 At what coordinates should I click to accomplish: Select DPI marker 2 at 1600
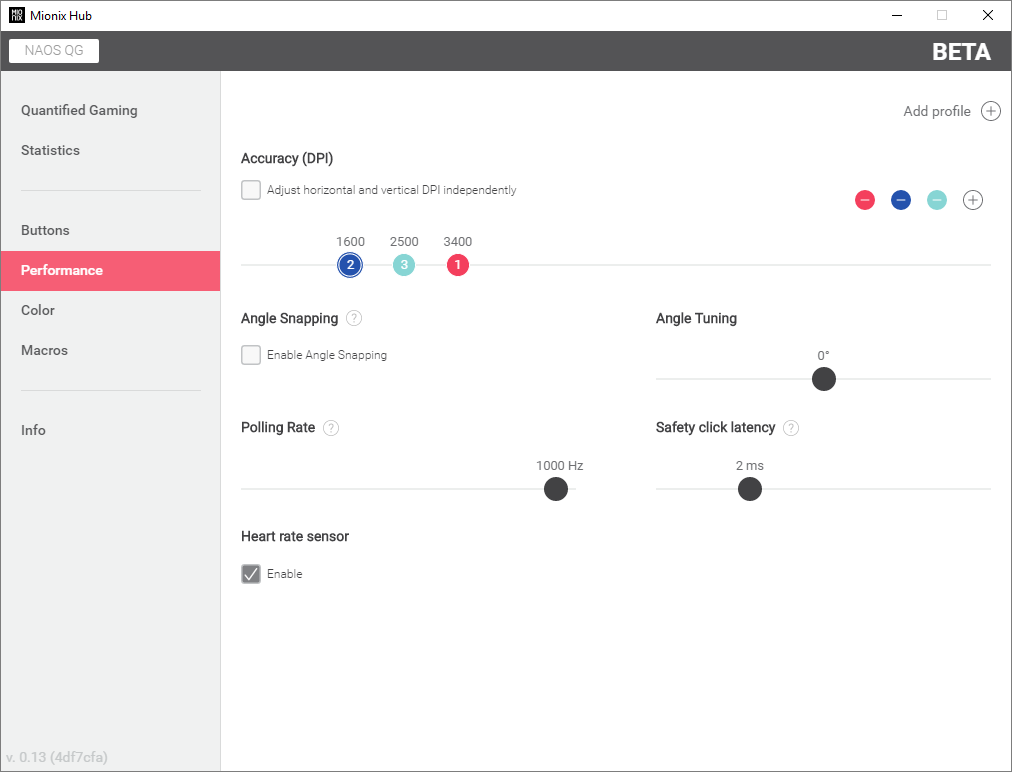click(350, 265)
